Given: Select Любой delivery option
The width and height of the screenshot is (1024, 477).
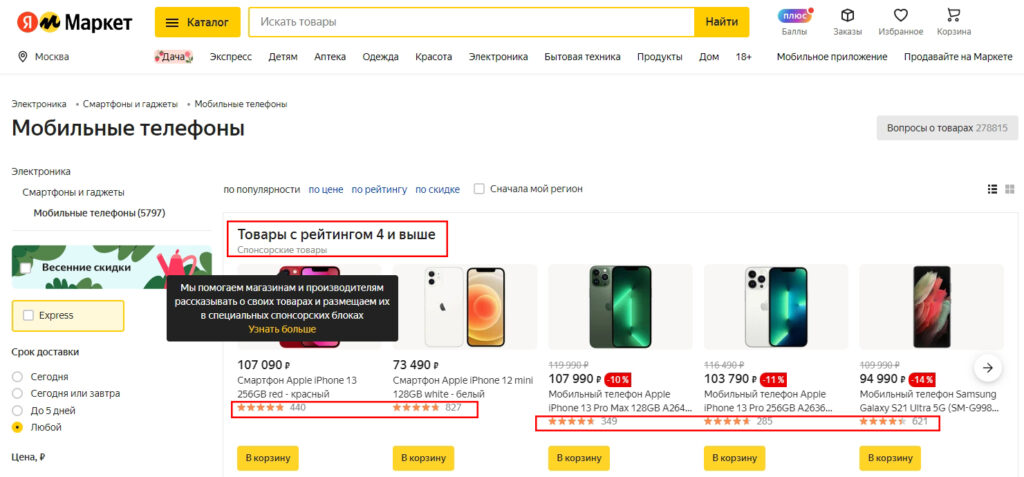Looking at the screenshot, I should click(x=18, y=427).
